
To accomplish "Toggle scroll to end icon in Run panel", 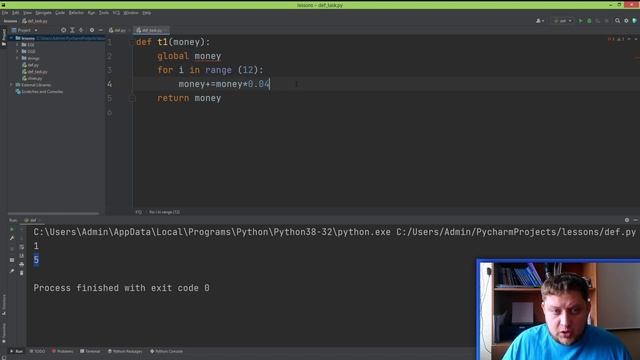I will coord(22,256).
